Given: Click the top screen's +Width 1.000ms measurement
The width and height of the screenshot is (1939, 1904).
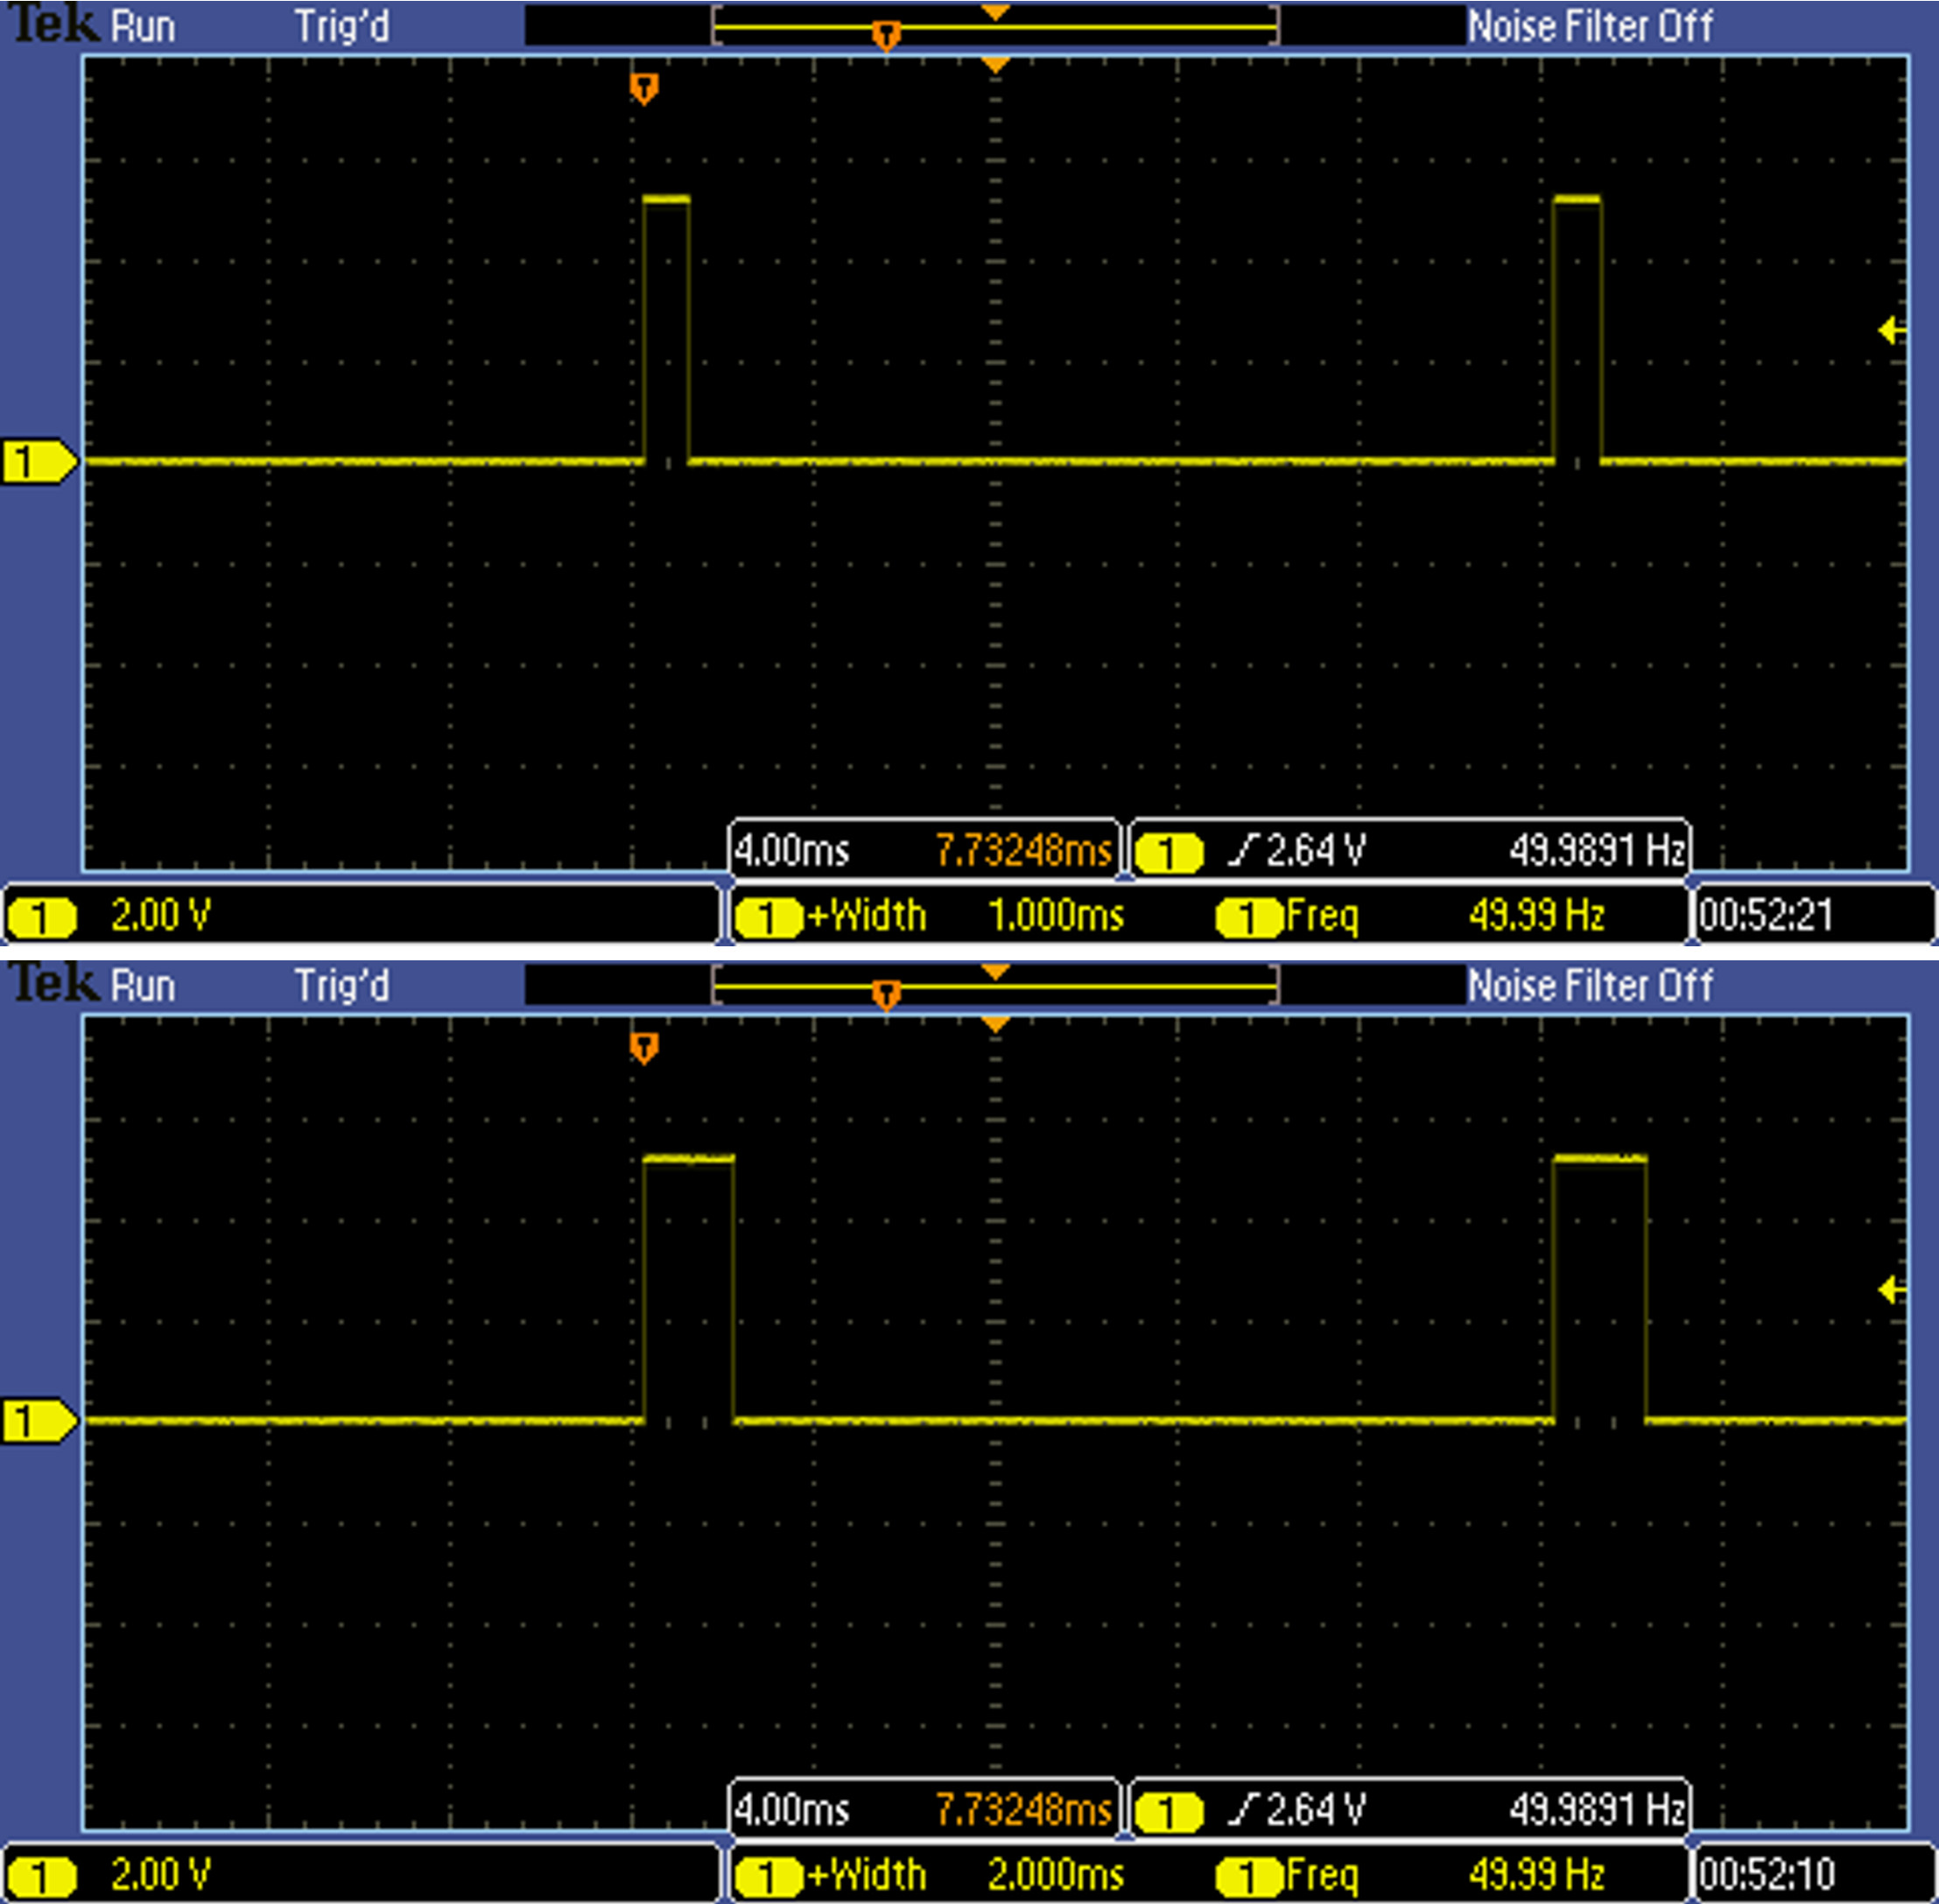Looking at the screenshot, I should (x=930, y=916).
